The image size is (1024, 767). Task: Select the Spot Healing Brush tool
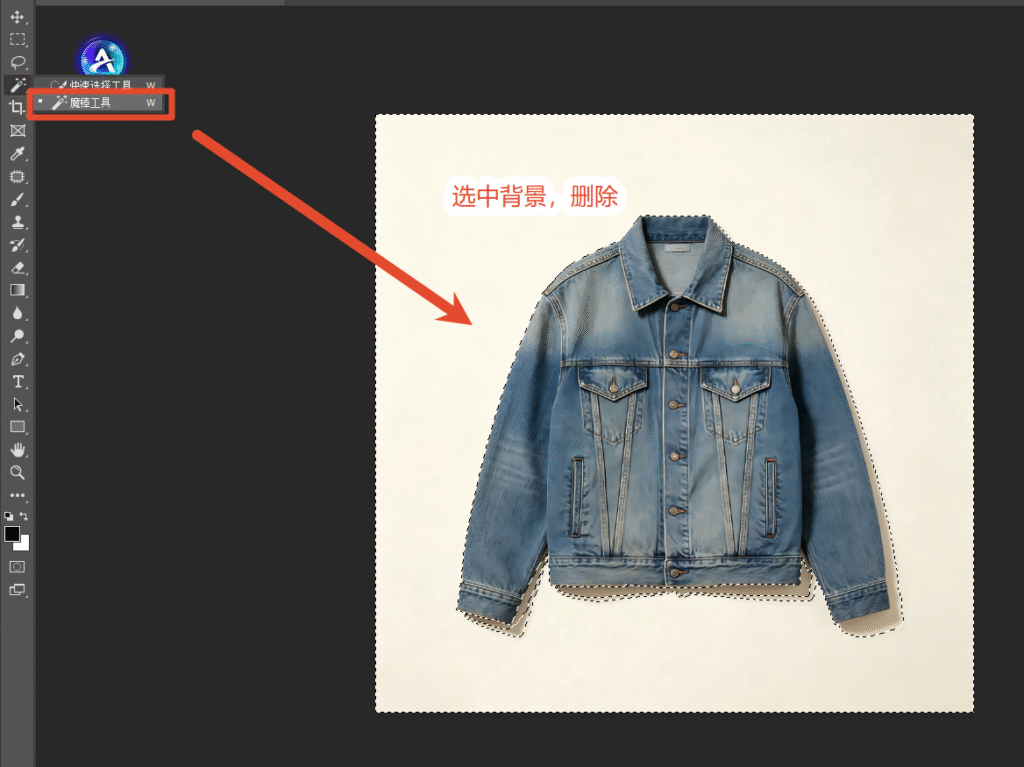(x=18, y=176)
